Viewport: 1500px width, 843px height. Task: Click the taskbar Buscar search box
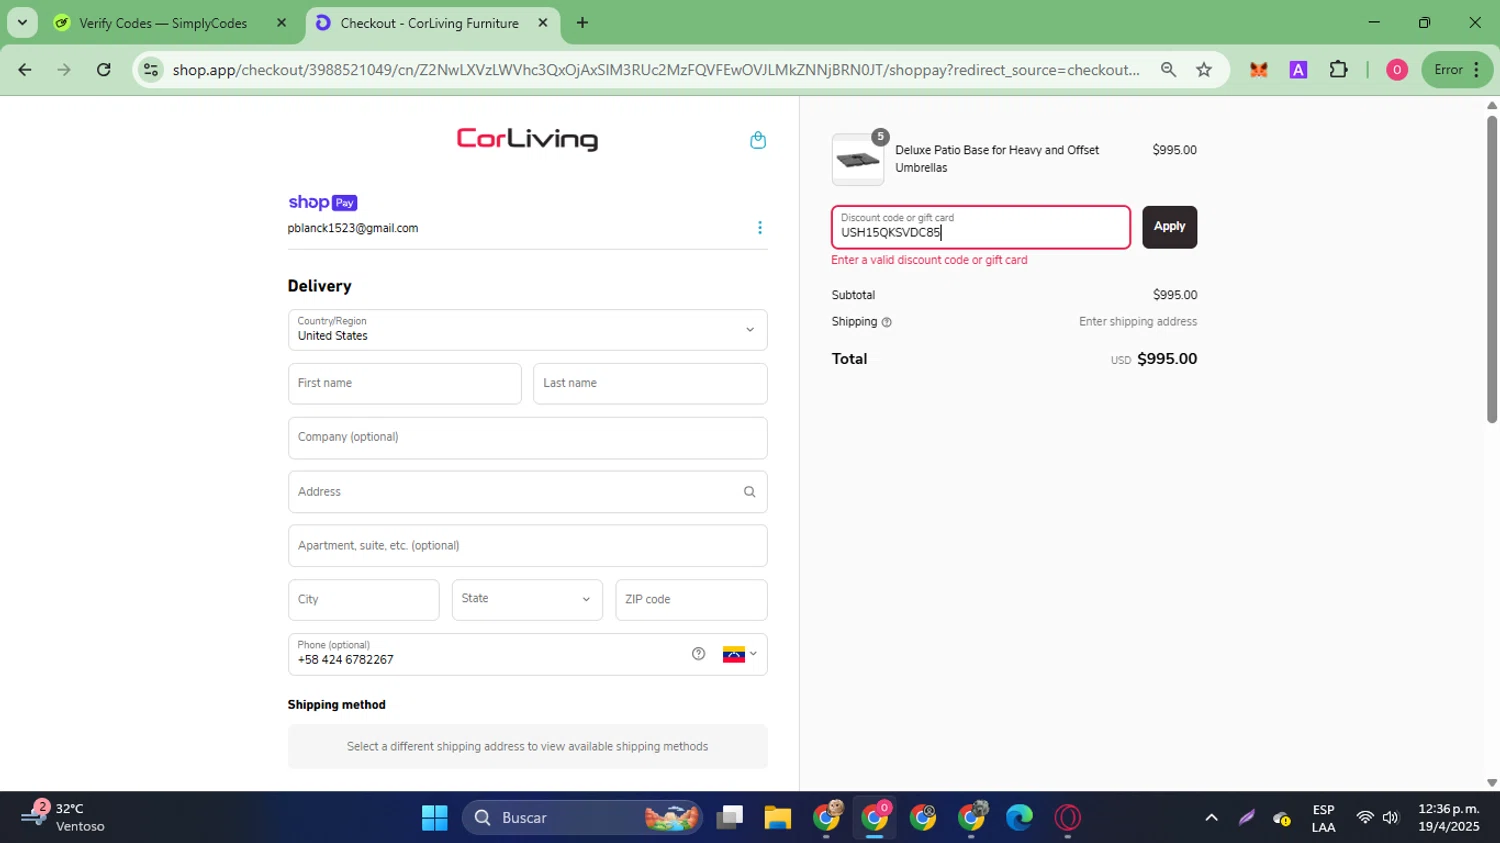click(583, 818)
